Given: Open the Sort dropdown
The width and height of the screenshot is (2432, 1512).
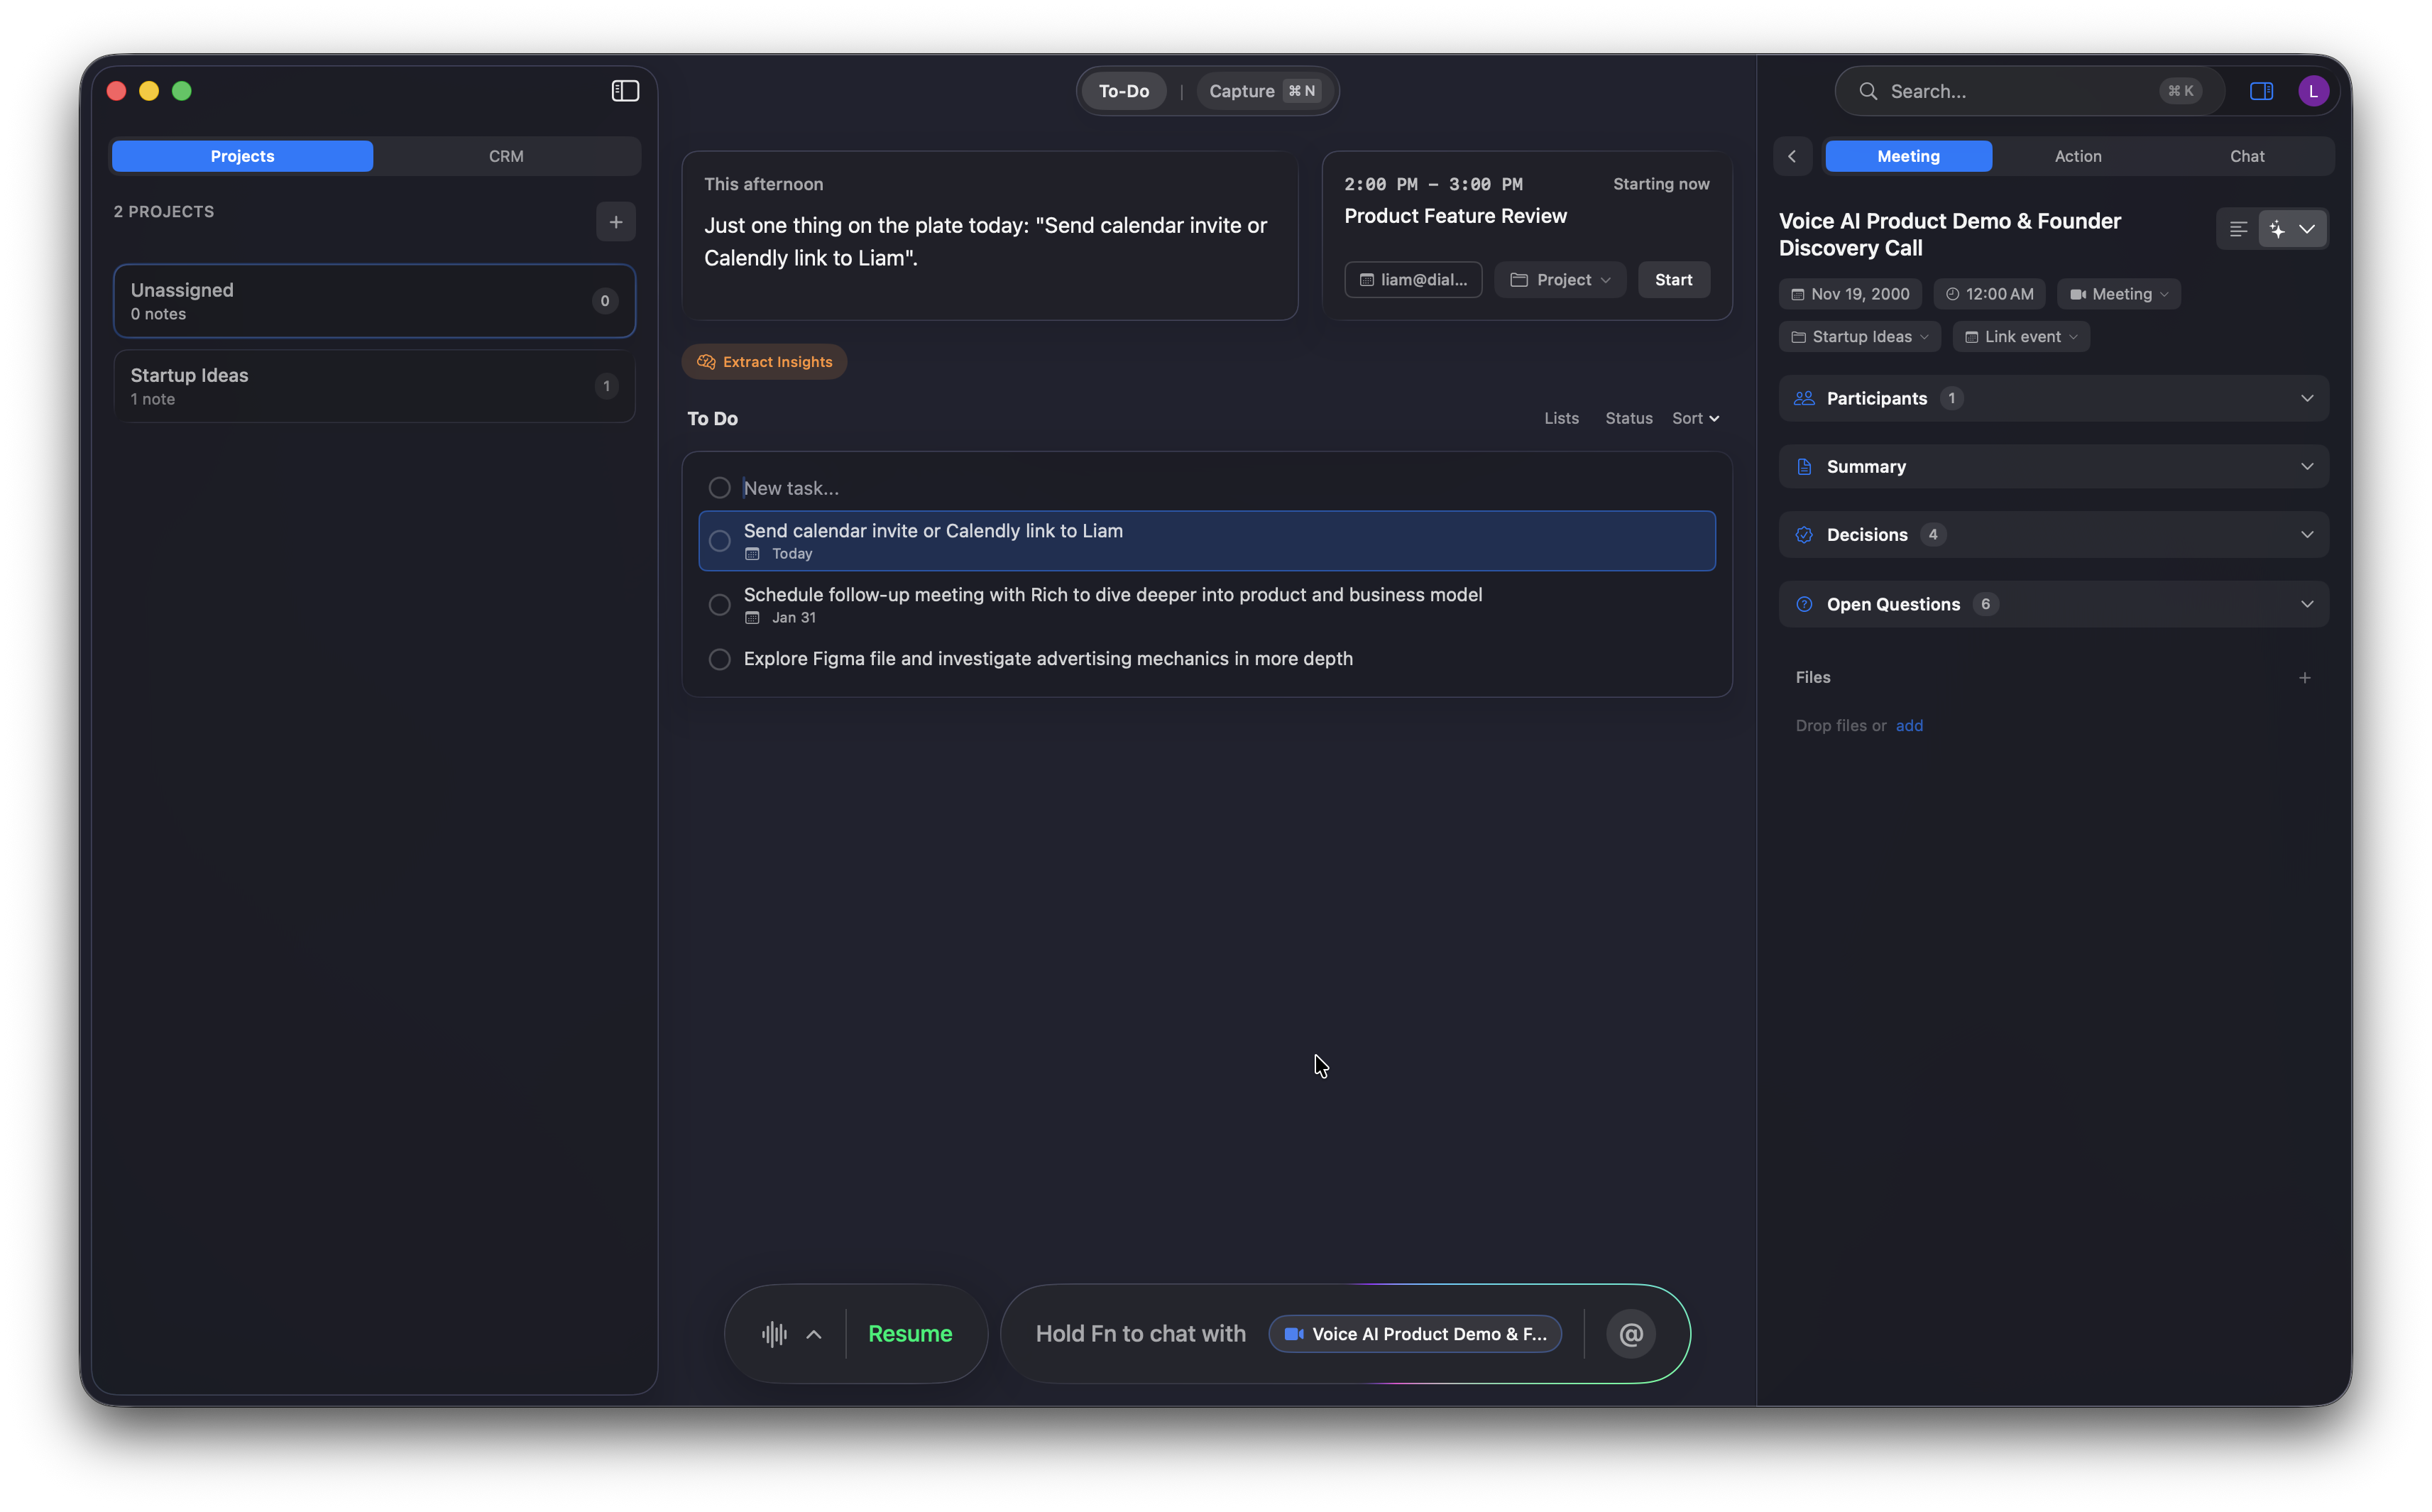Looking at the screenshot, I should click(x=1695, y=418).
